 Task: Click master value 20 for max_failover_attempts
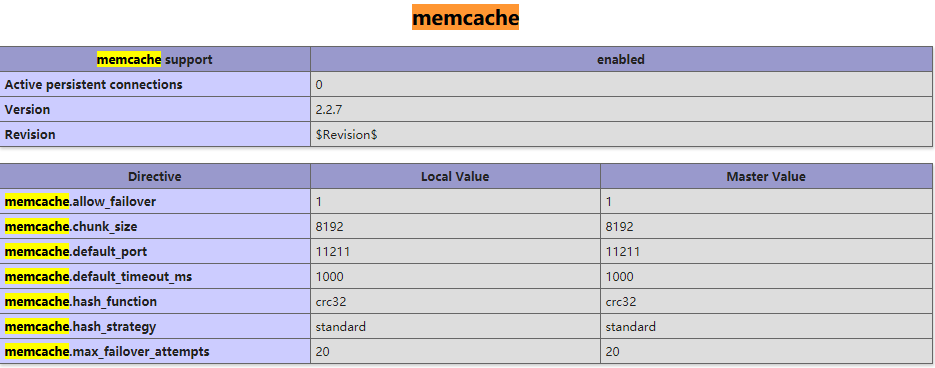click(612, 352)
